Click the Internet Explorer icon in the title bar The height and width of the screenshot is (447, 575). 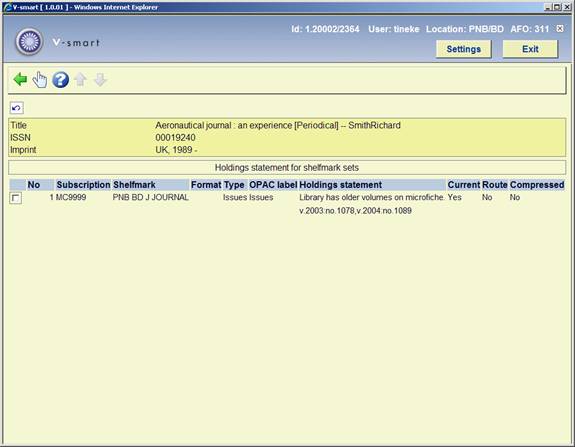click(x=7, y=7)
